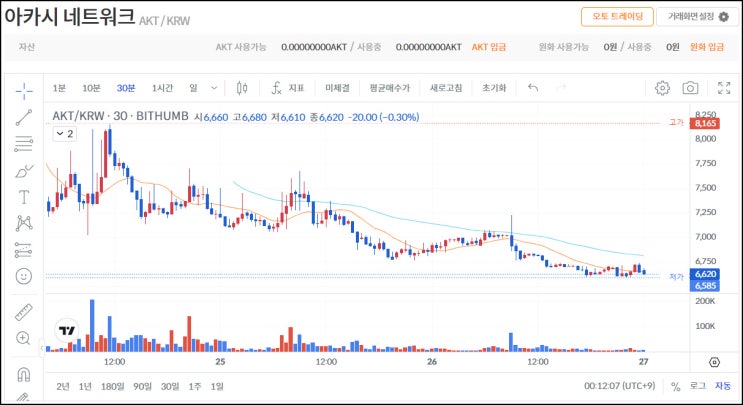
Task: Select the crosshair cursor tool
Action: [24, 90]
